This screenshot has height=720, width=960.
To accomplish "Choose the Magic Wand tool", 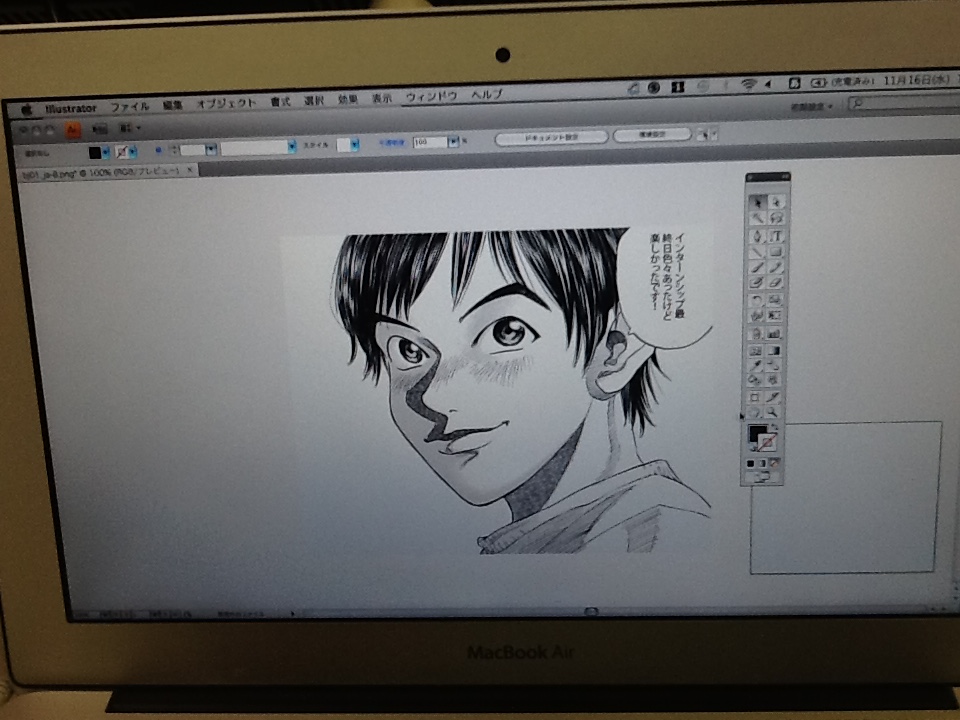I will [x=757, y=217].
